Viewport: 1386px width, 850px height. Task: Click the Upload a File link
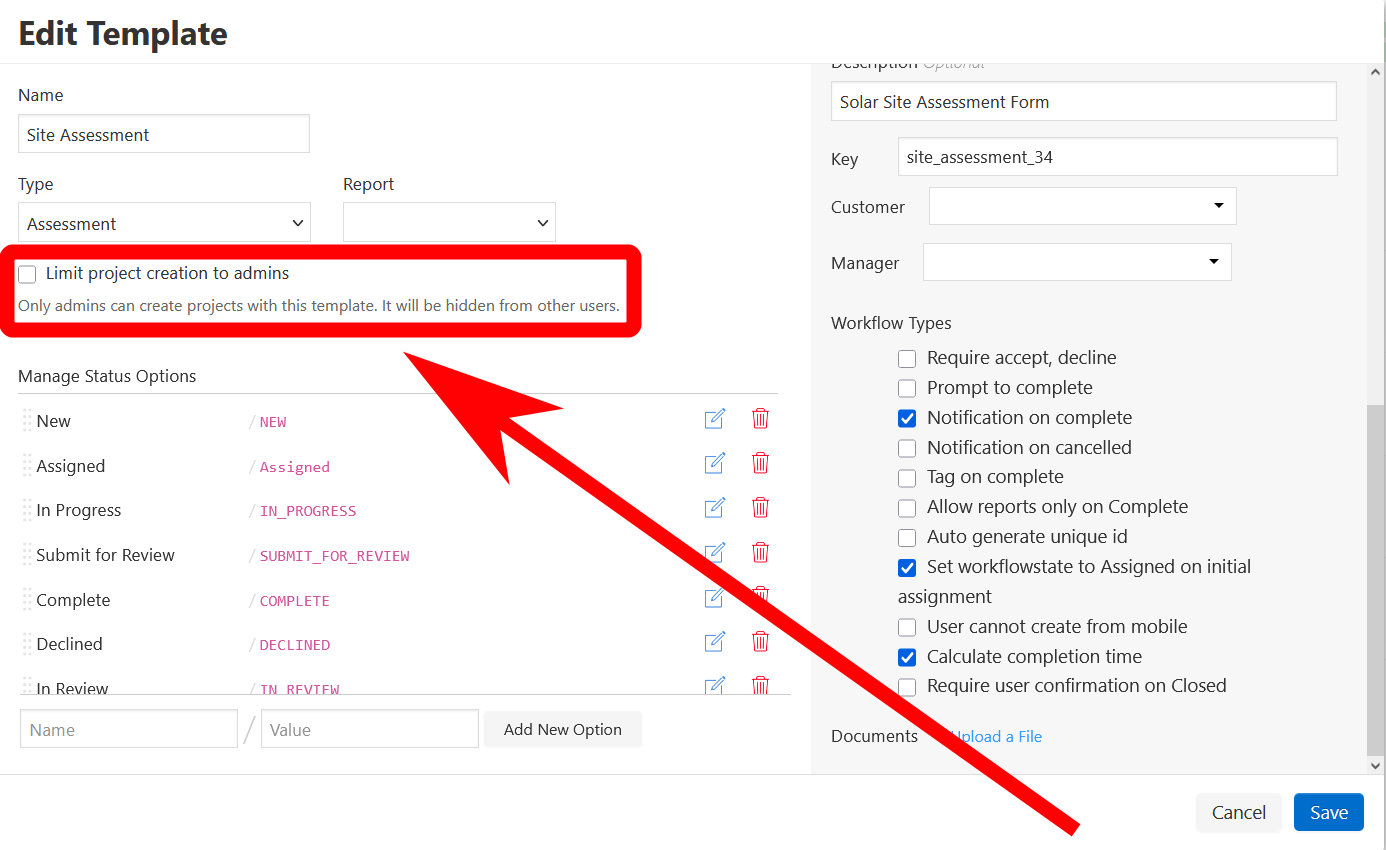(996, 737)
